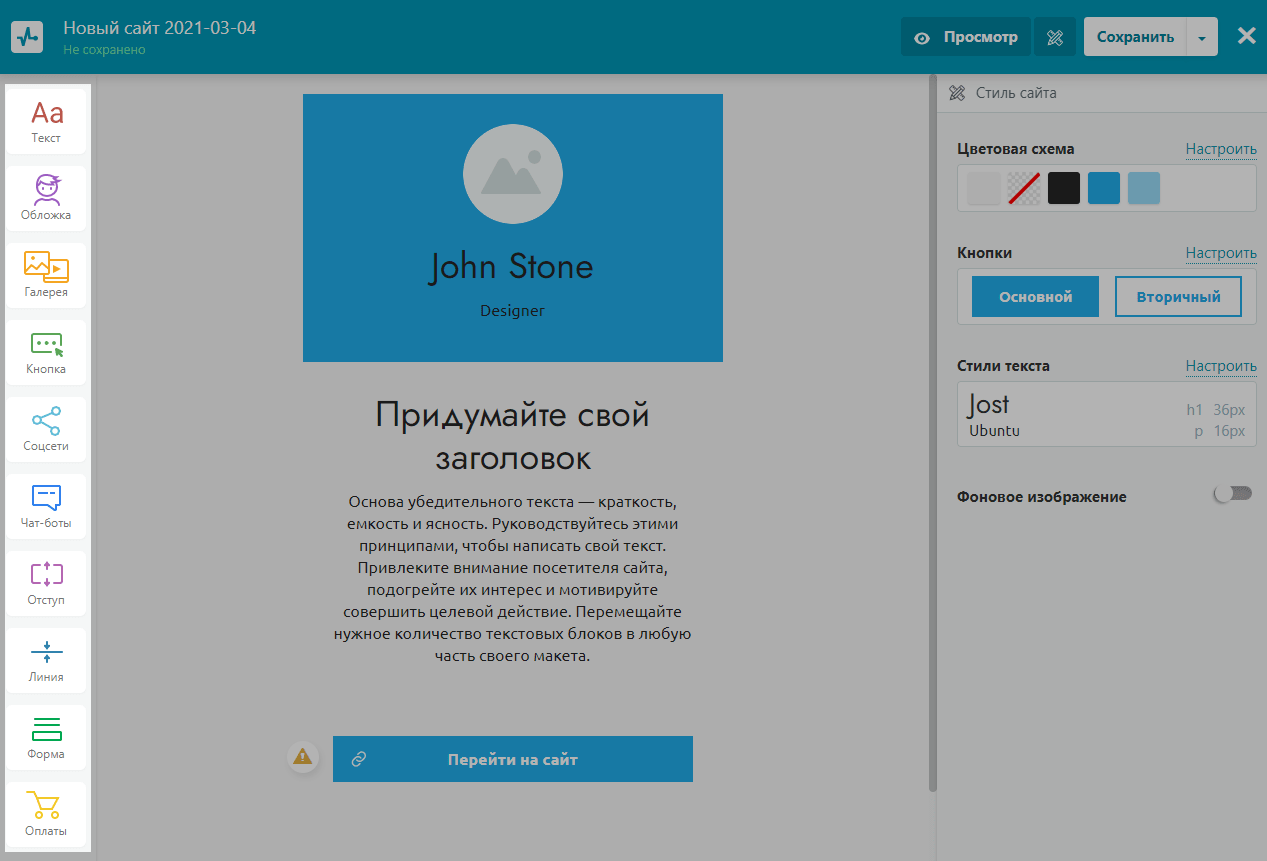Add a Линия divider block
1267x861 pixels.
(46, 660)
